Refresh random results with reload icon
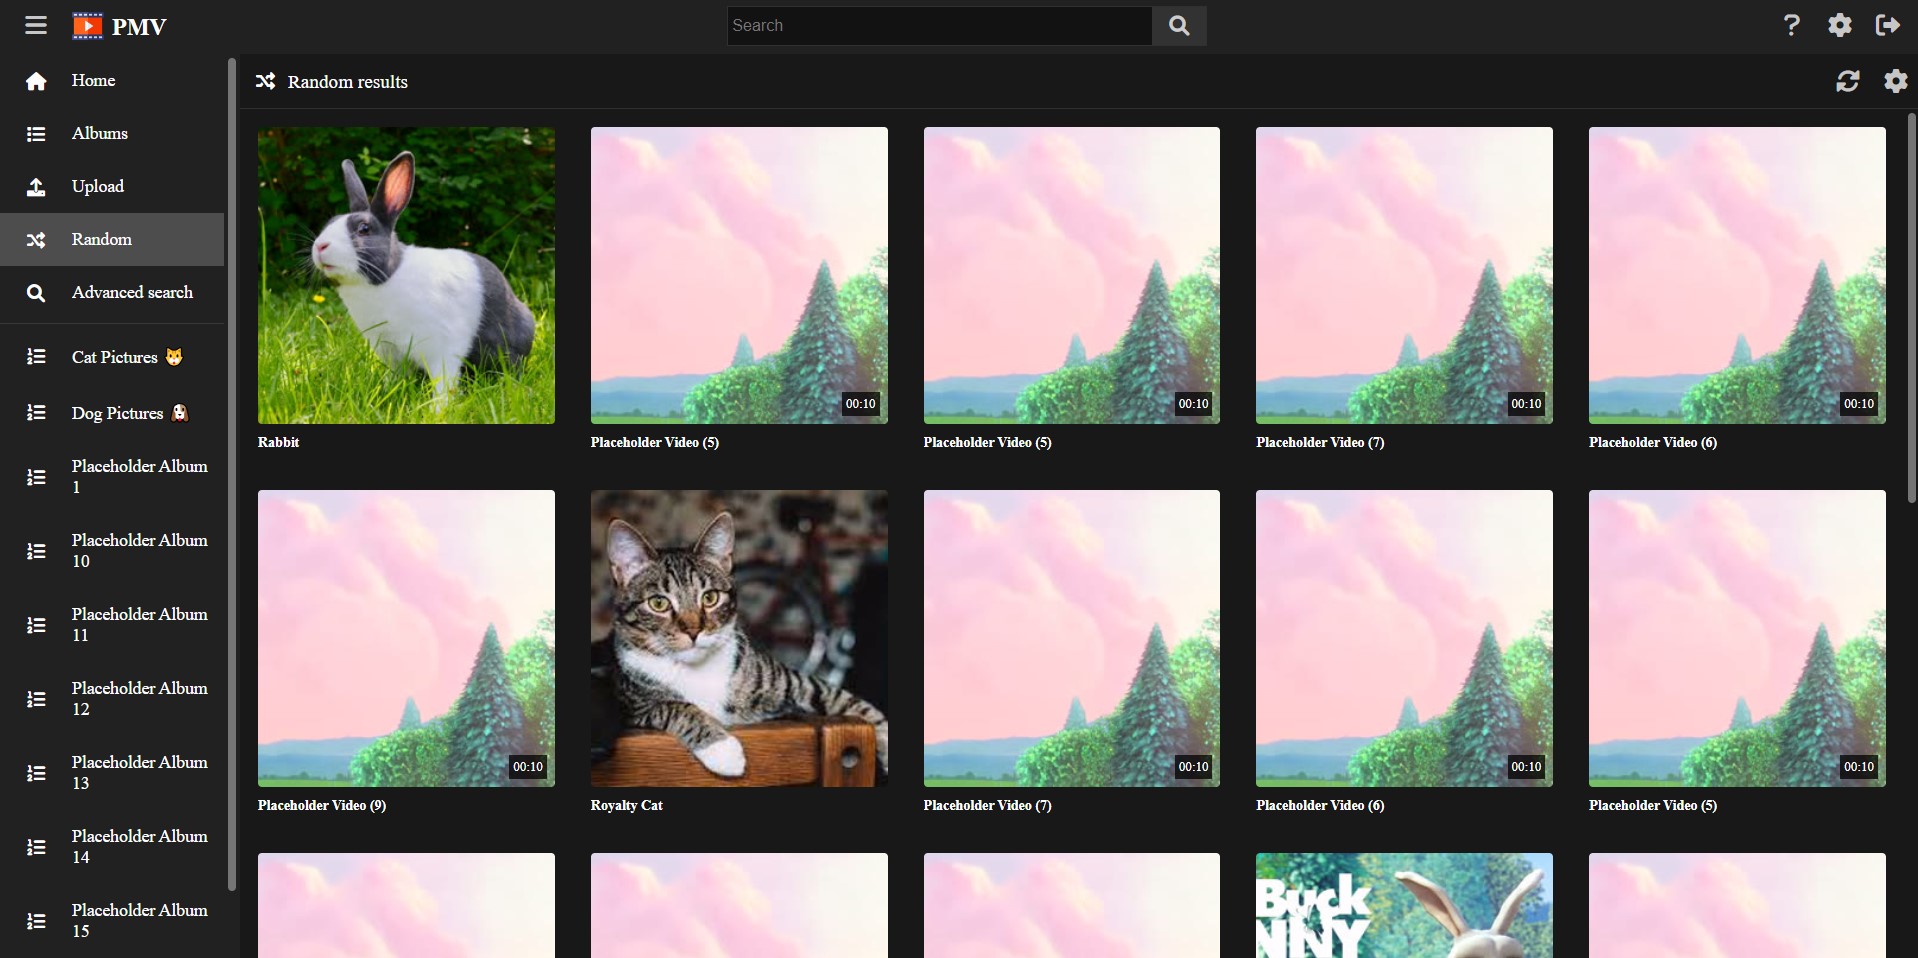Viewport: 1918px width, 958px height. pos(1848,81)
